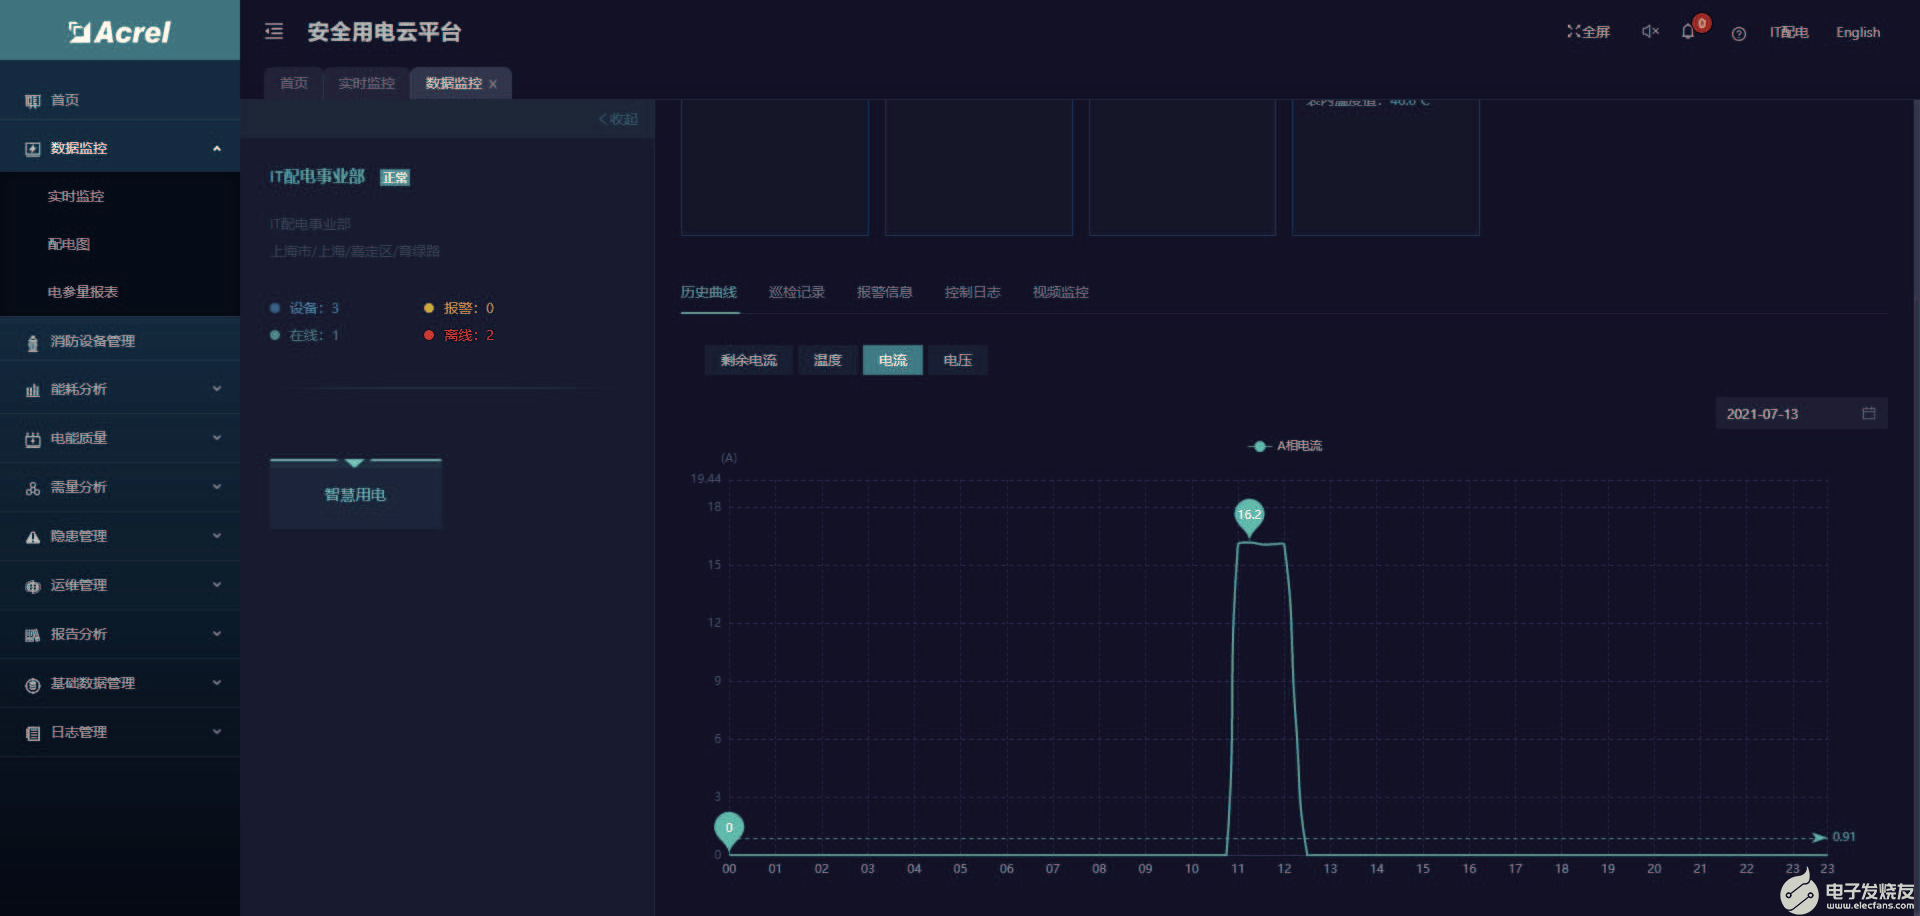1920x916 pixels.
Task: Switch to the 首页 page tab
Action: click(294, 83)
